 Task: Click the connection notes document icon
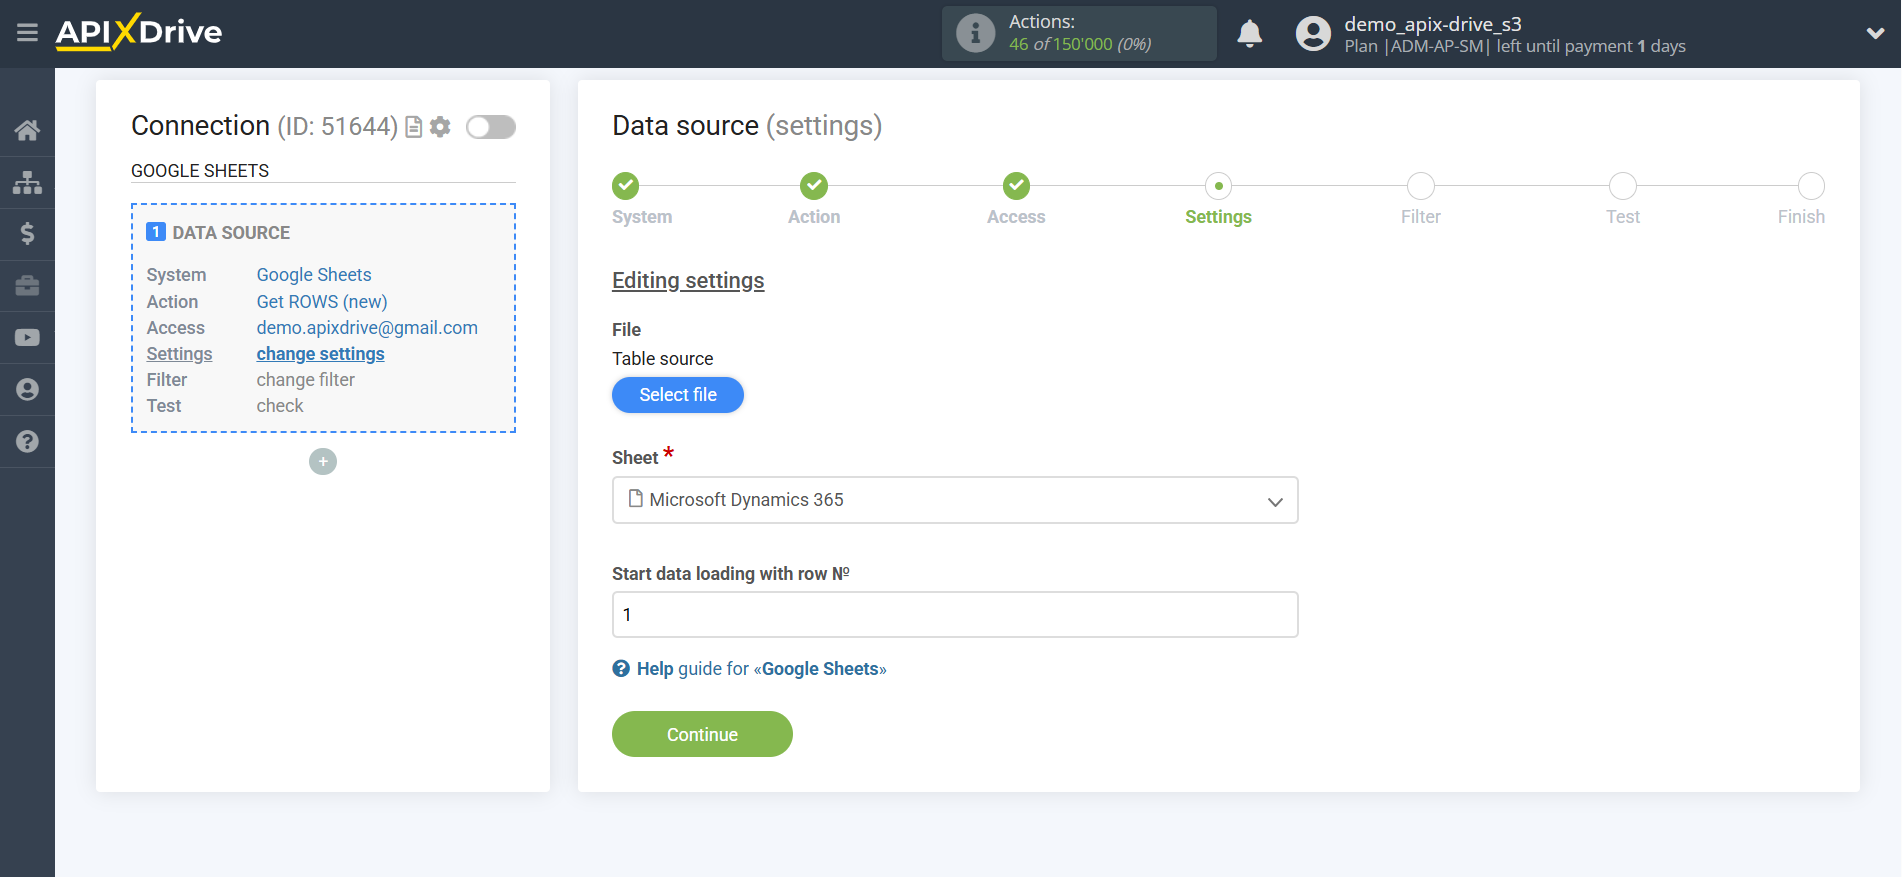click(413, 127)
